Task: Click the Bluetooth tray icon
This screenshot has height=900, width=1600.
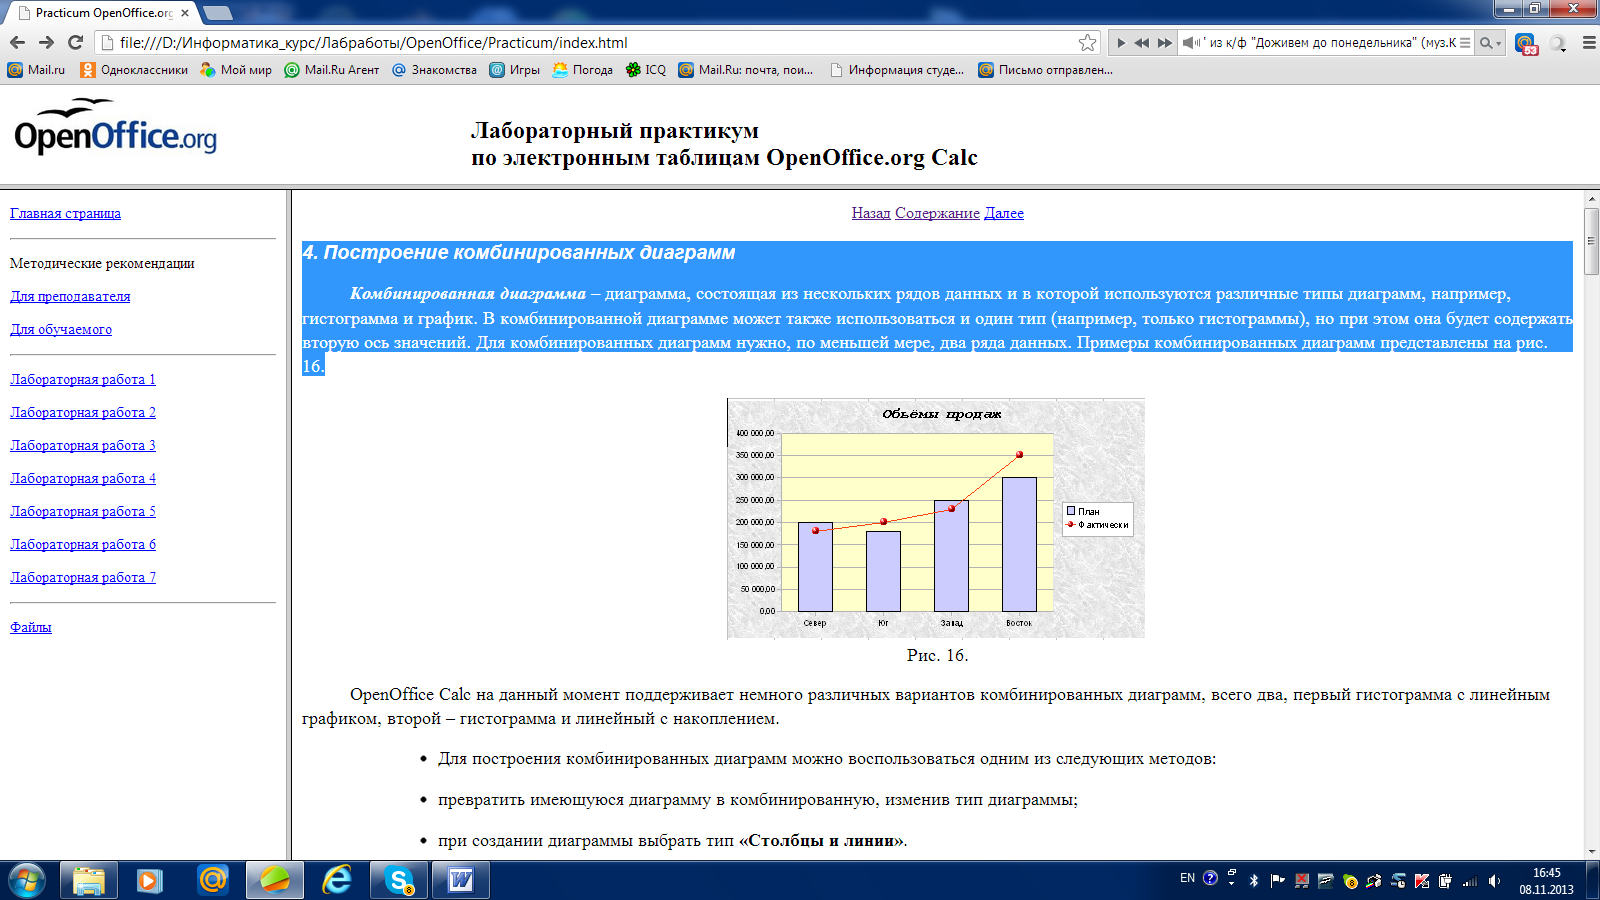Action: tap(1254, 881)
